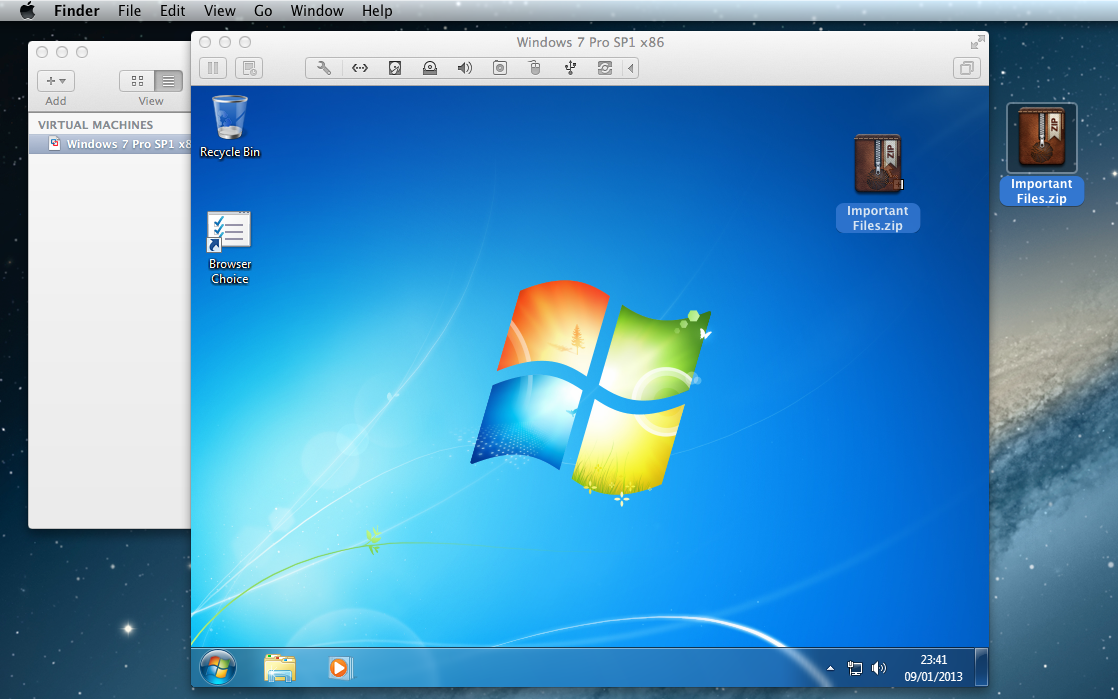Switch library to icon grid view
Viewport: 1118px width, 699px height.
137,81
